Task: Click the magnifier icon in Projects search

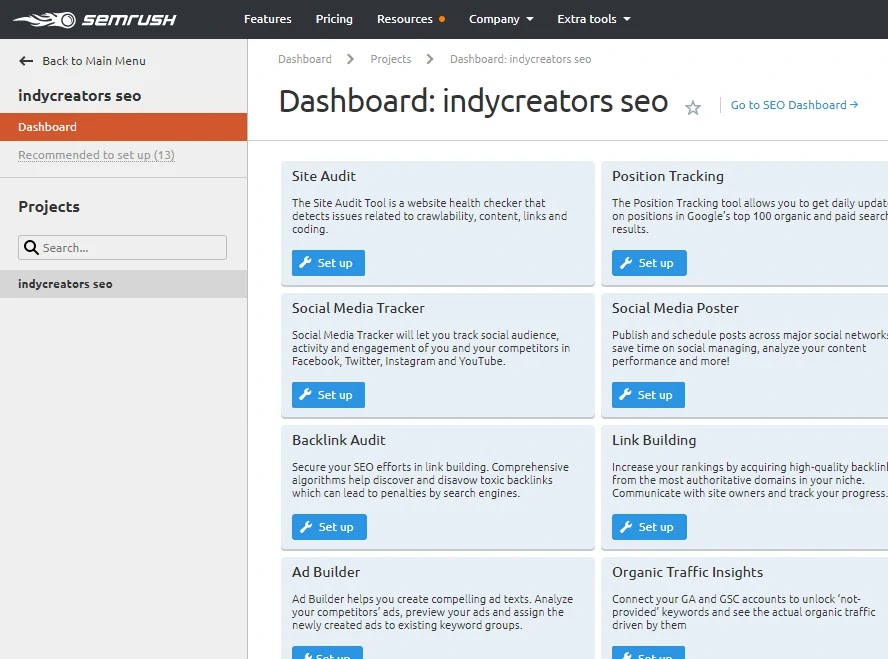Action: coord(31,247)
